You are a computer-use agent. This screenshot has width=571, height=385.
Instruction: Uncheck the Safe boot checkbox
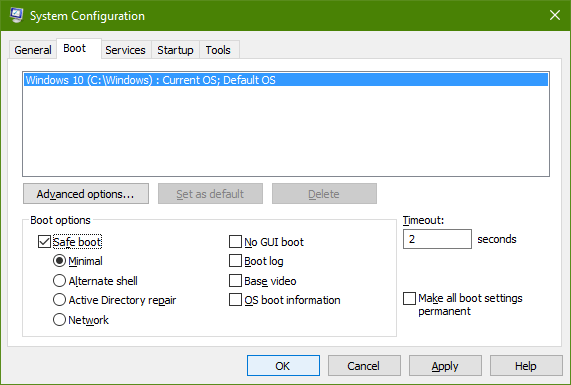(44, 242)
